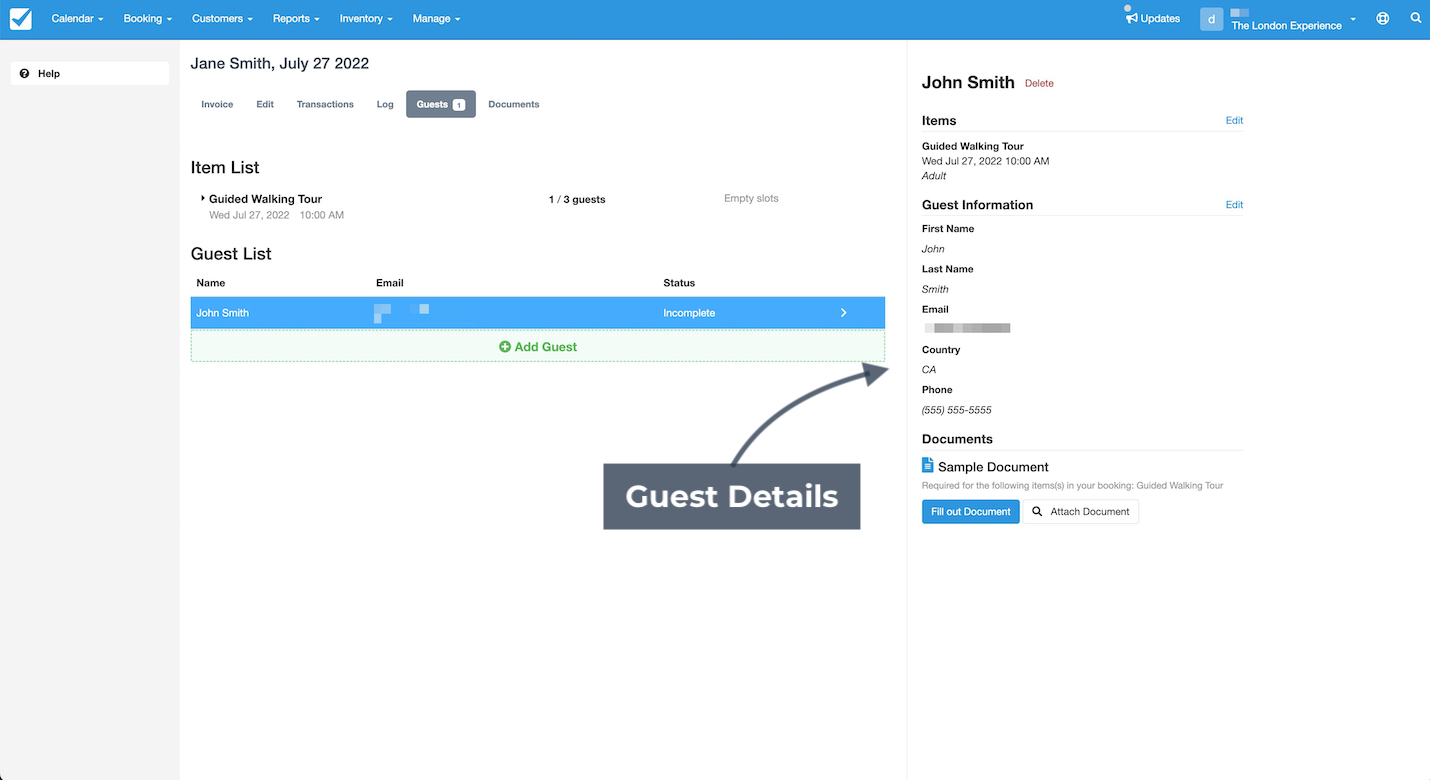Edit the Items section
The image size is (1430, 780).
click(x=1234, y=120)
